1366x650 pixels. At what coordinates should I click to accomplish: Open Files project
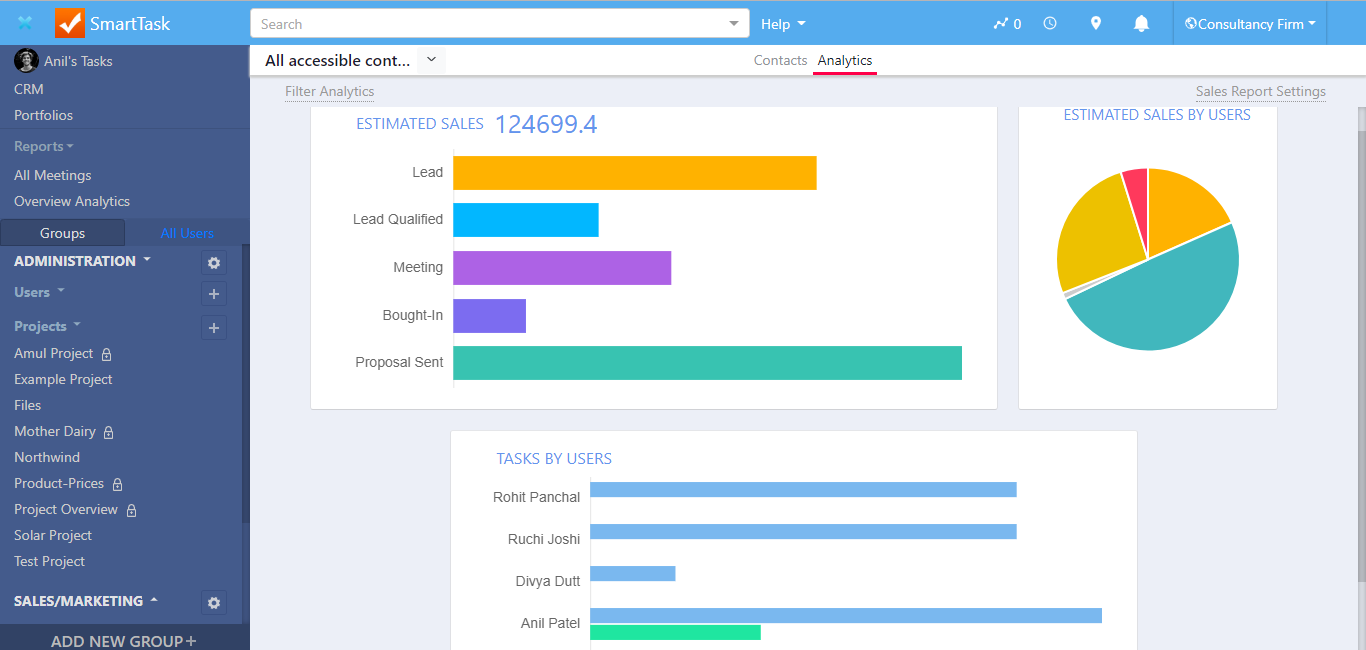(x=28, y=405)
